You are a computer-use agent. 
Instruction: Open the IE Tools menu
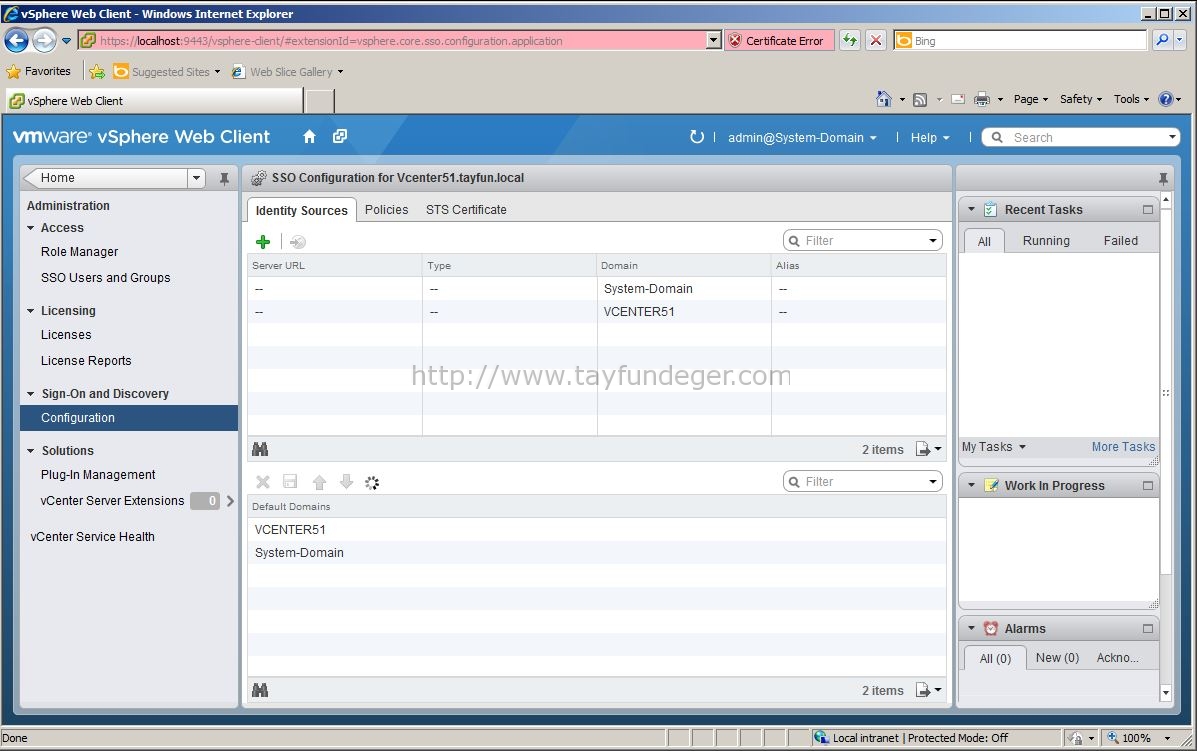point(1131,99)
